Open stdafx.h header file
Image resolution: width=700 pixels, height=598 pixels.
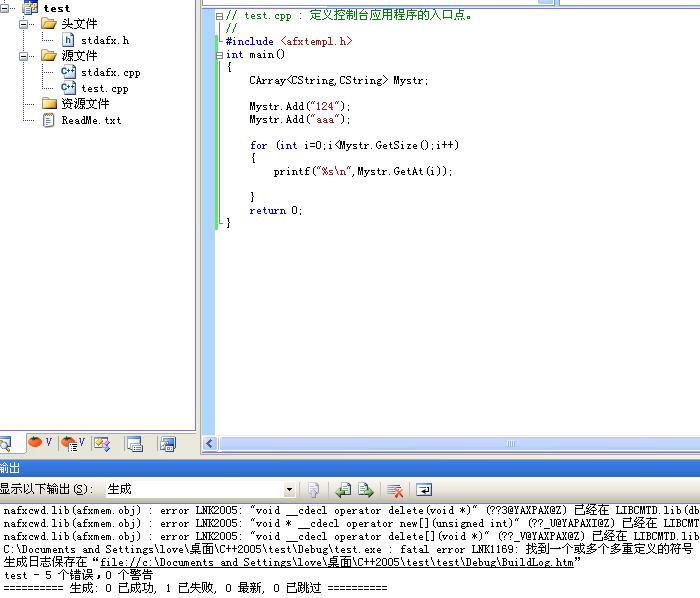coord(105,41)
